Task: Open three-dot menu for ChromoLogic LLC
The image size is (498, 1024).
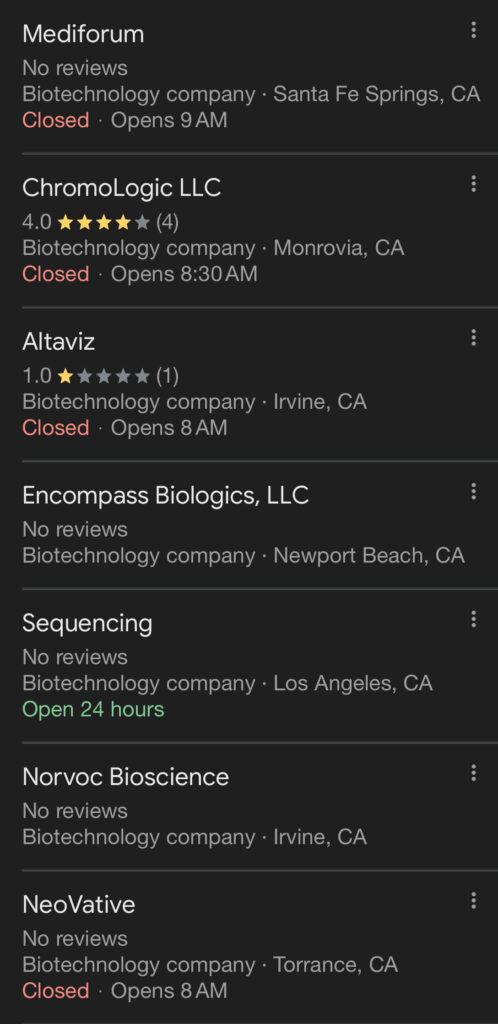Action: [x=473, y=184]
